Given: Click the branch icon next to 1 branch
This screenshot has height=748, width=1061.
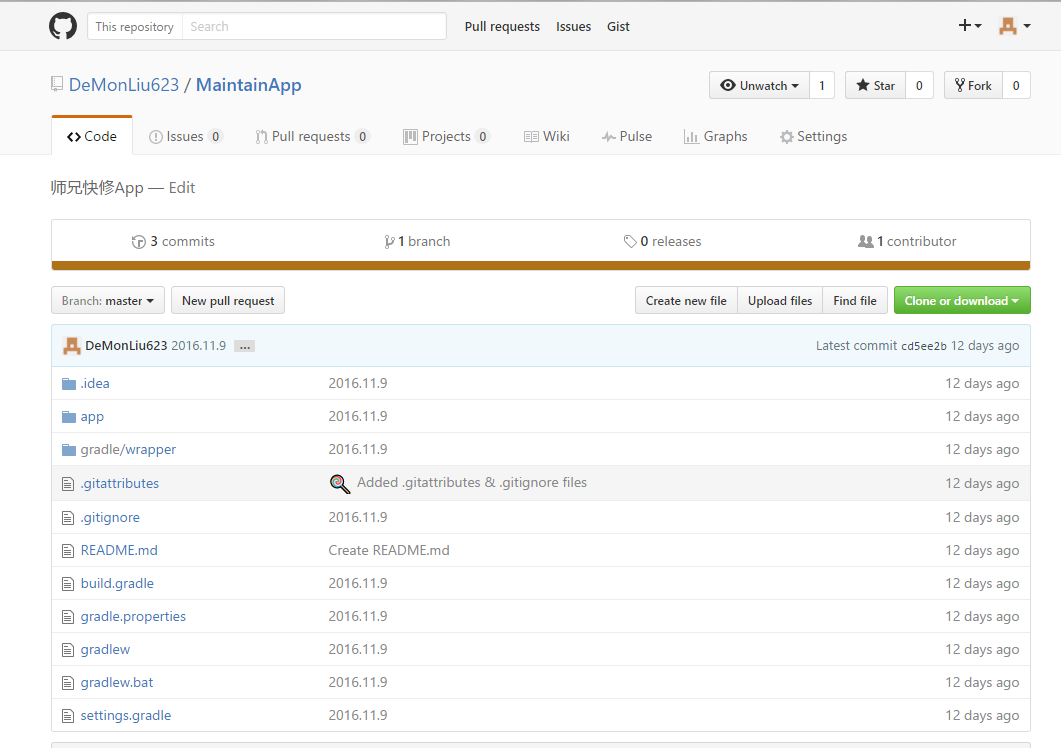Looking at the screenshot, I should click(x=389, y=242).
